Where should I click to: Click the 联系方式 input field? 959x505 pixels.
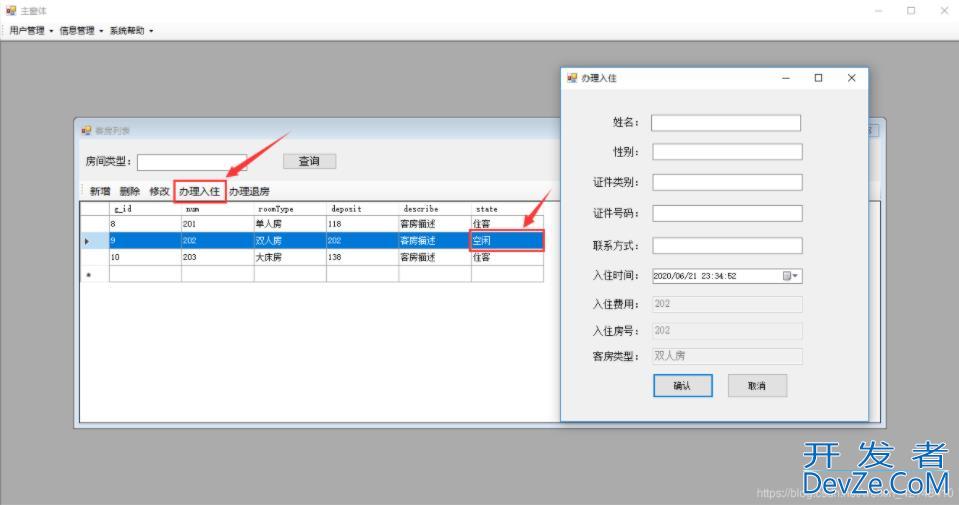727,246
